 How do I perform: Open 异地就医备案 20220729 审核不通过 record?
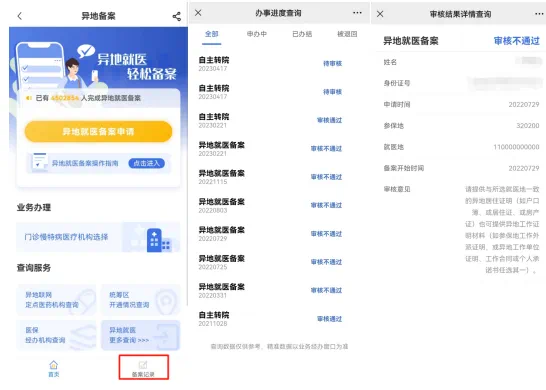[270, 234]
